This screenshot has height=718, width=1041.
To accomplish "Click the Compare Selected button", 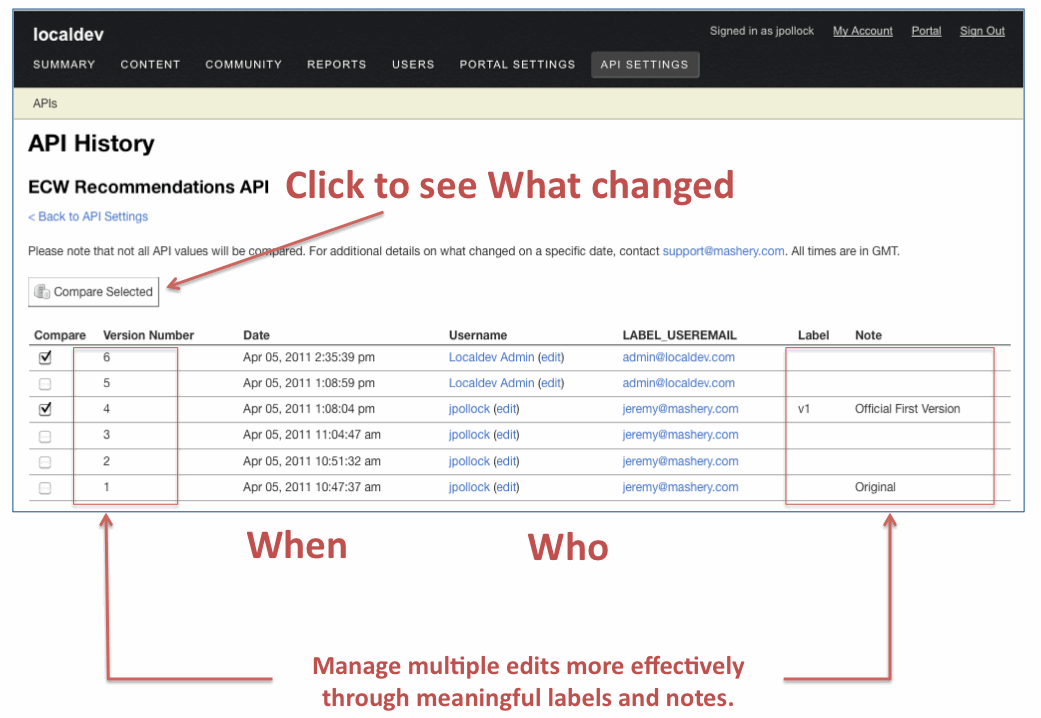I will pos(94,292).
